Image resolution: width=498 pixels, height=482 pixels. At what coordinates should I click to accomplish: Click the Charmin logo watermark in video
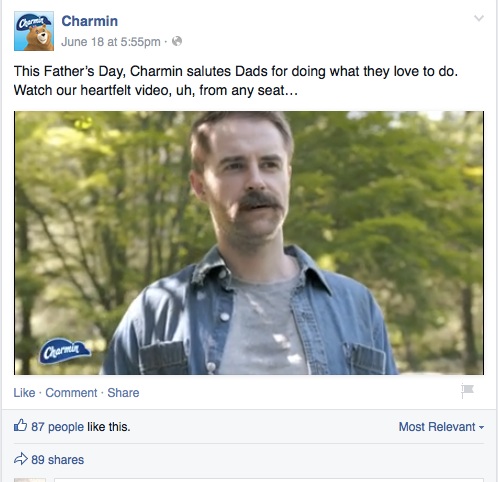(x=65, y=351)
